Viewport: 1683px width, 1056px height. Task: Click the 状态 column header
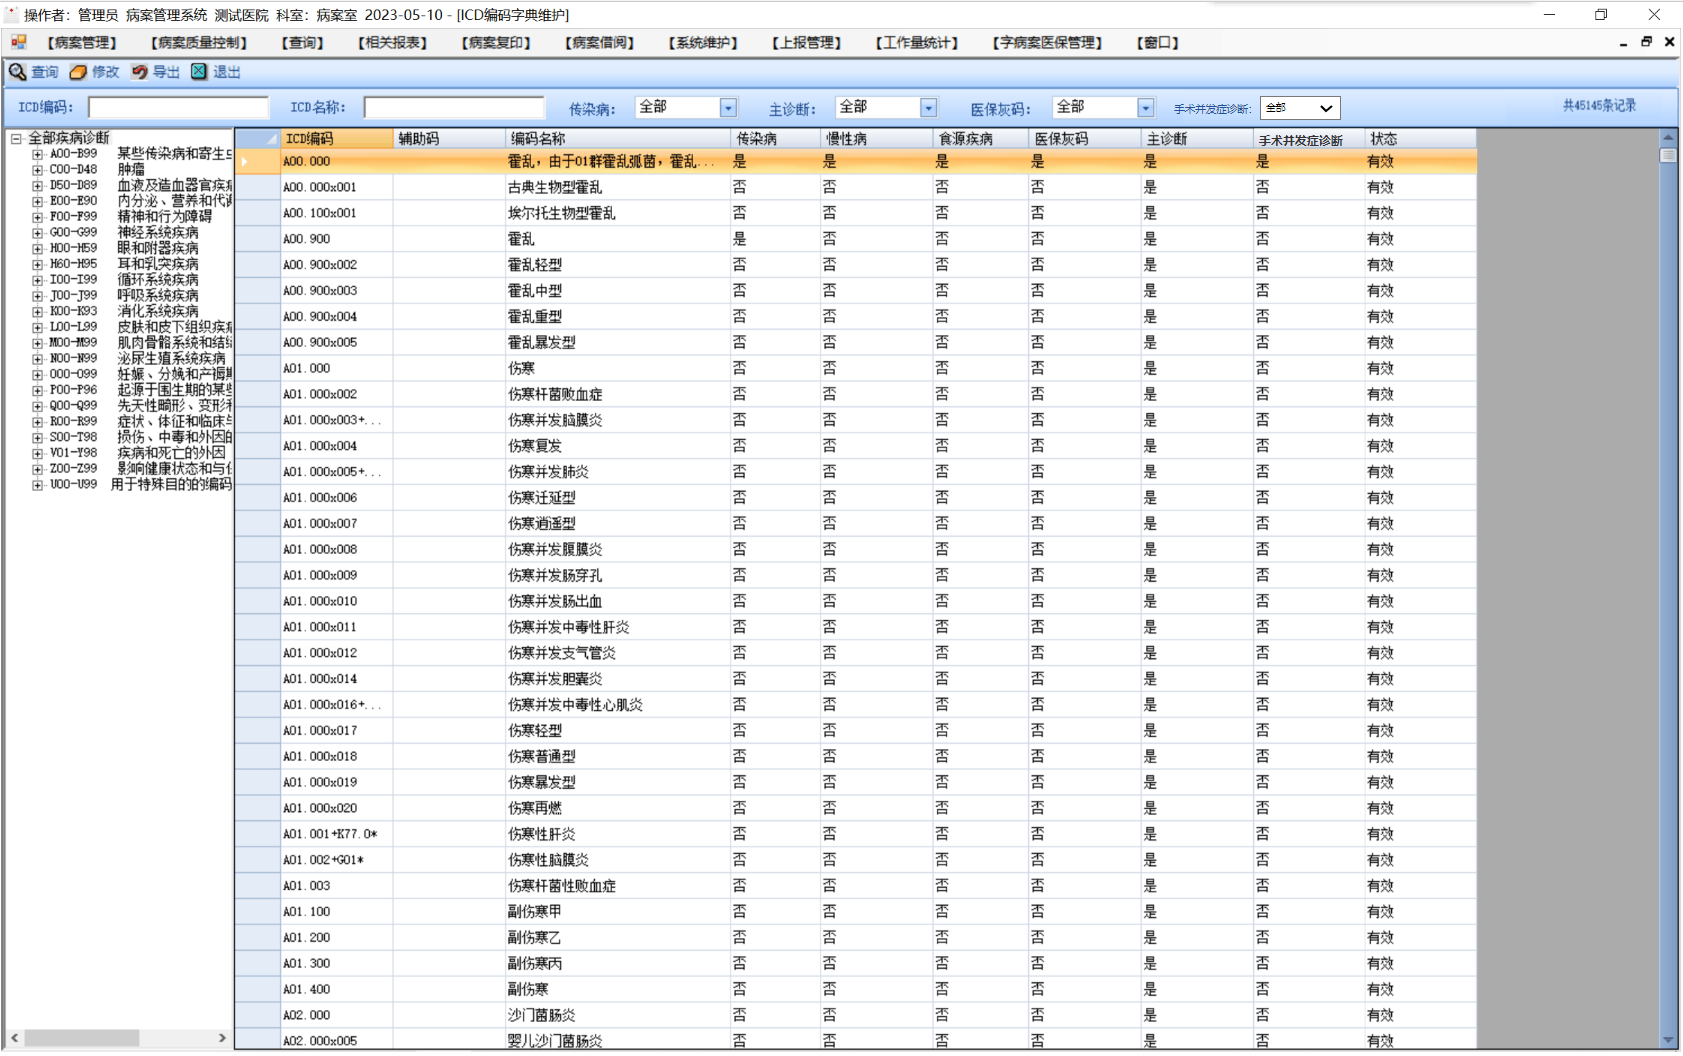1421,139
